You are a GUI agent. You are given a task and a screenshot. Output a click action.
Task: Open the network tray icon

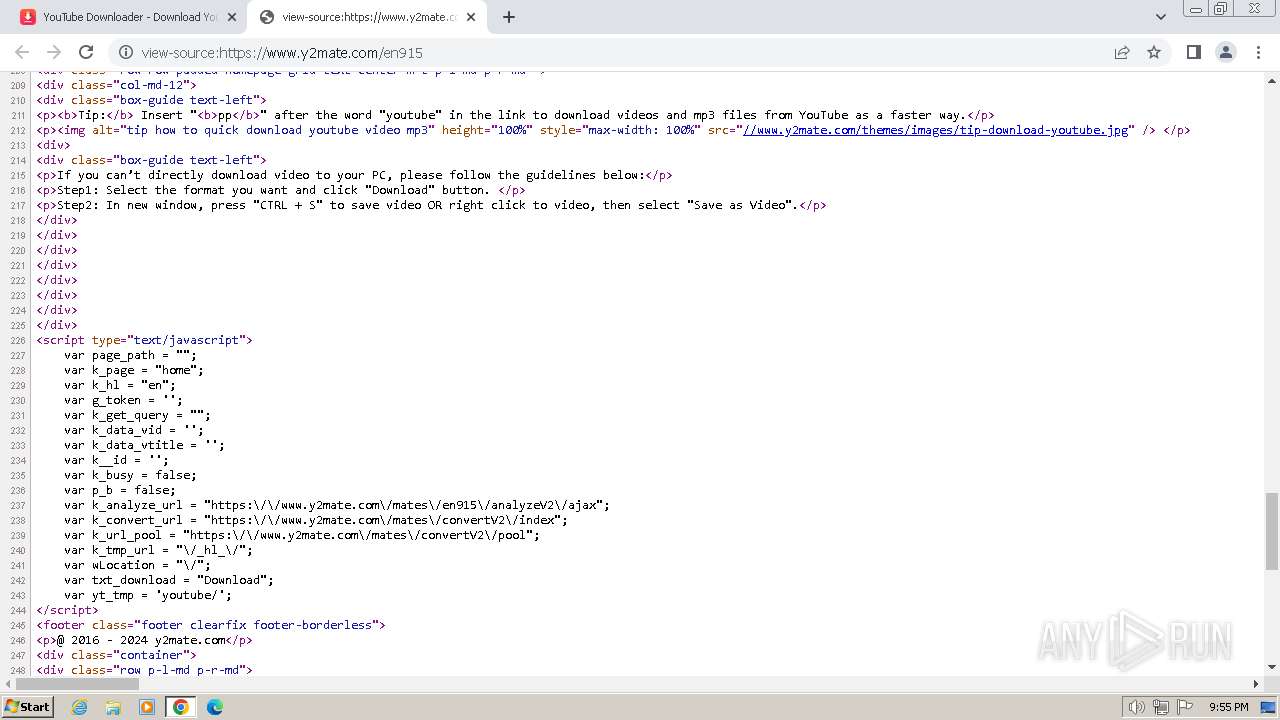coord(1161,707)
